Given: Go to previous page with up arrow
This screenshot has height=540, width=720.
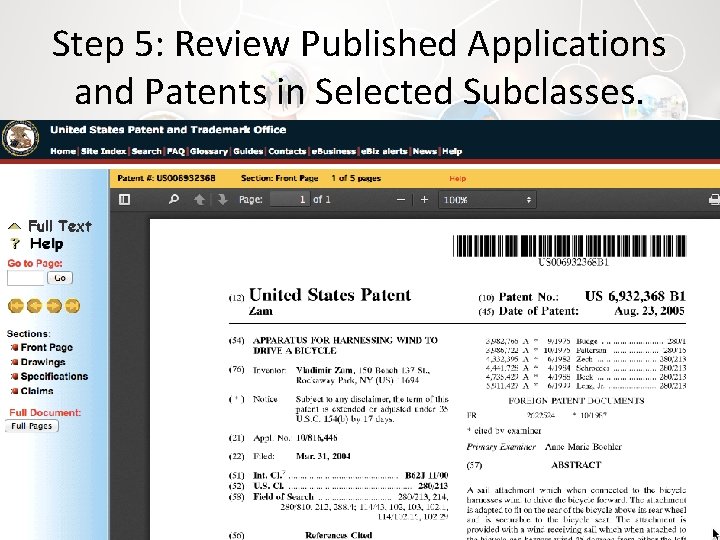Looking at the screenshot, I should click(x=199, y=199).
